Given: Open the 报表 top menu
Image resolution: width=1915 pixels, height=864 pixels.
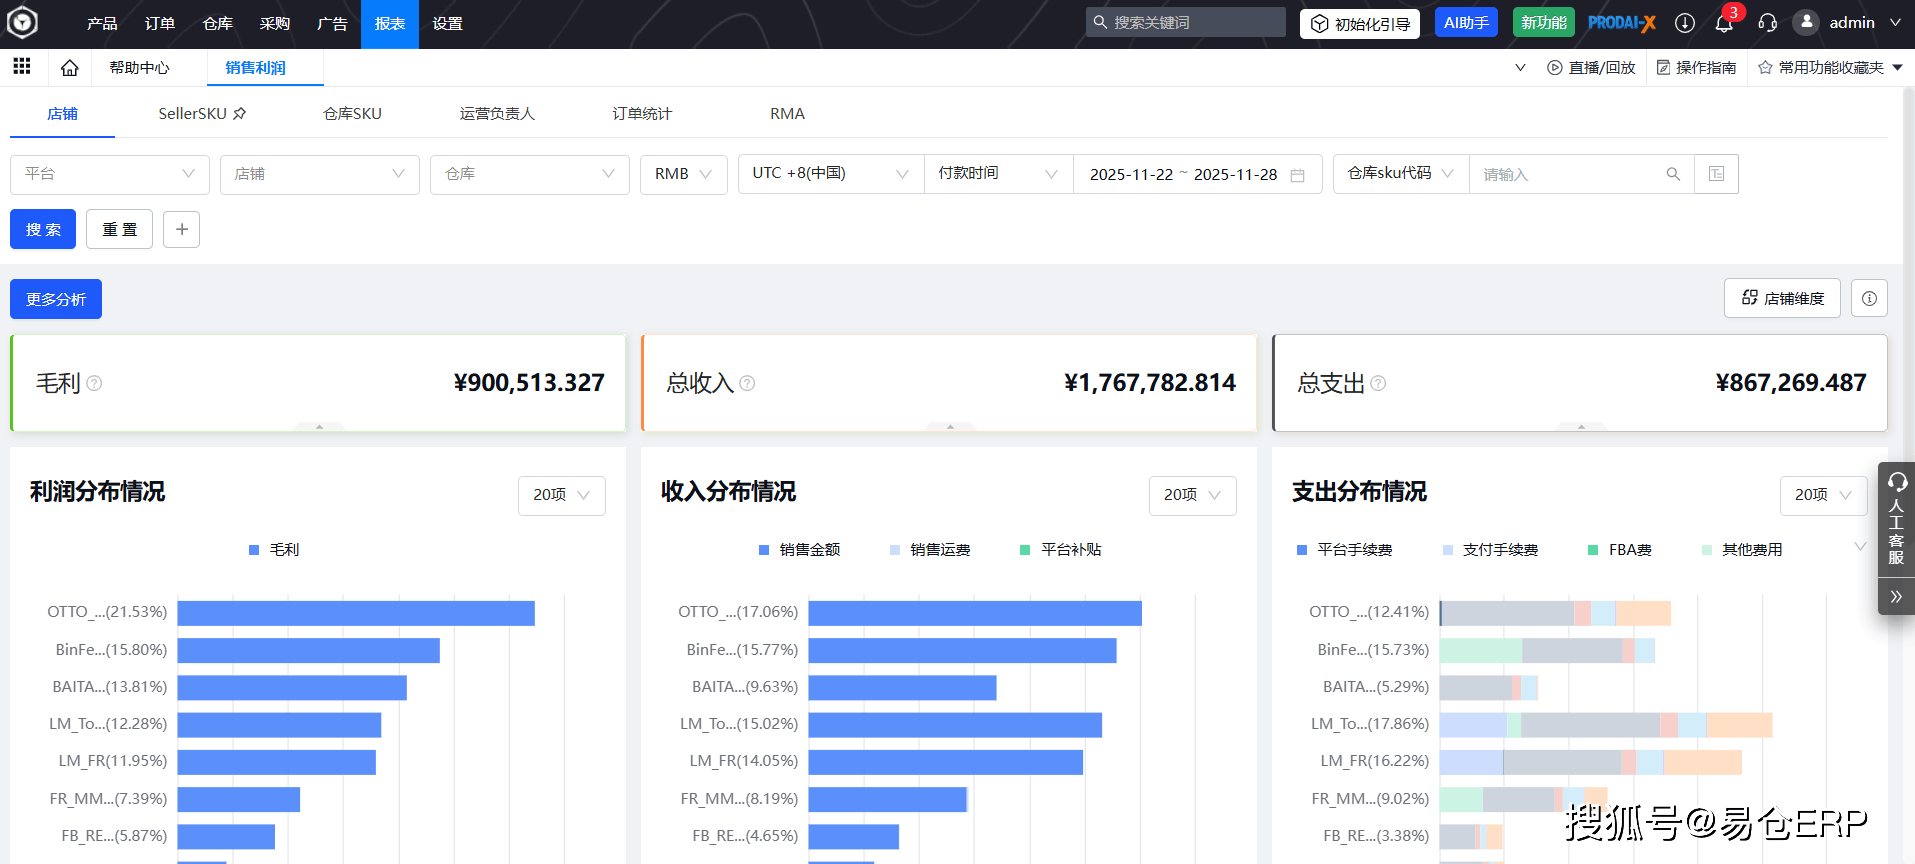Looking at the screenshot, I should tap(389, 23).
